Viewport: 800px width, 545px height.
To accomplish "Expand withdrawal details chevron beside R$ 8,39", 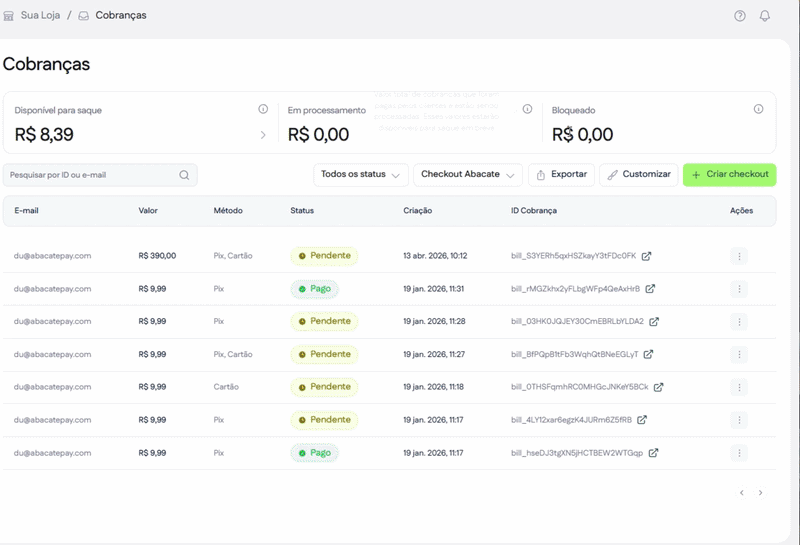I will (x=263, y=135).
